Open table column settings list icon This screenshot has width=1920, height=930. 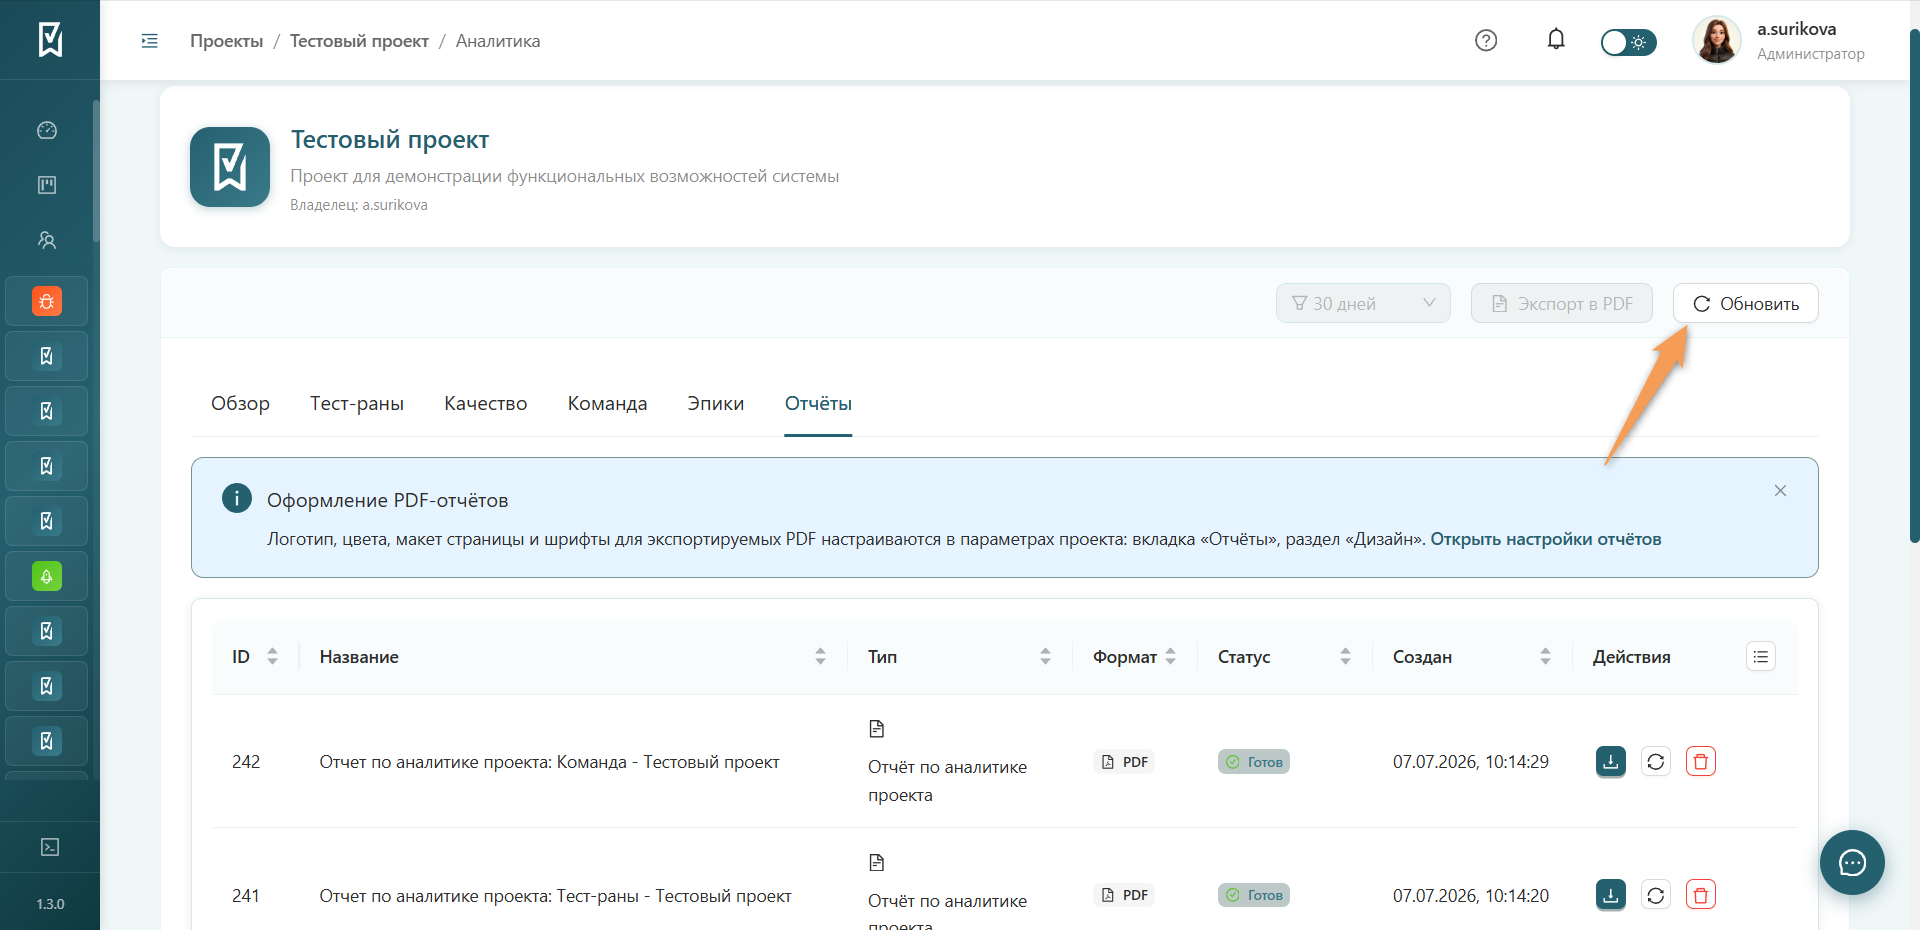tap(1761, 657)
